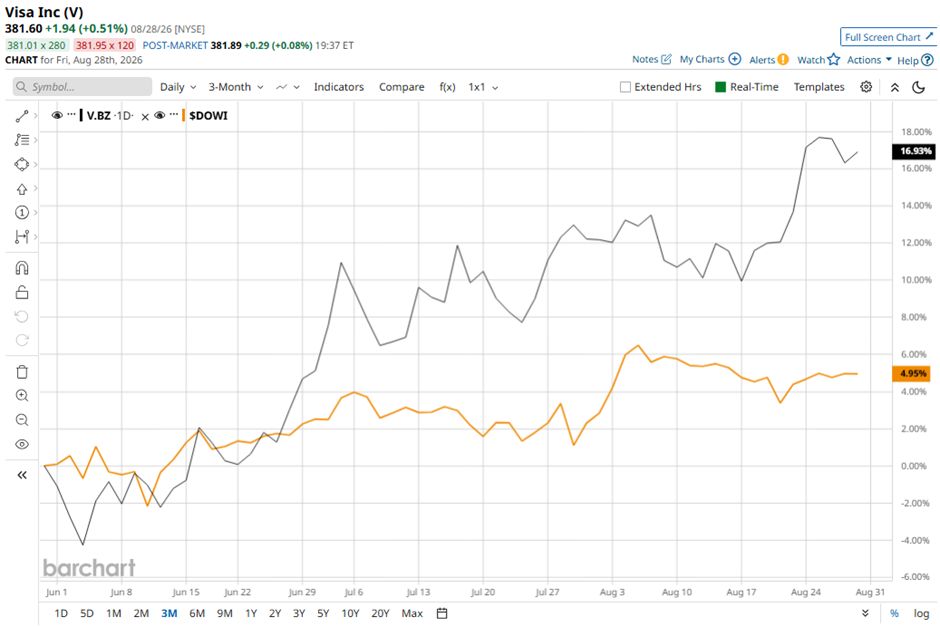Toggle visibility of V.BZ series
This screenshot has height=627, width=940.
(x=57, y=116)
